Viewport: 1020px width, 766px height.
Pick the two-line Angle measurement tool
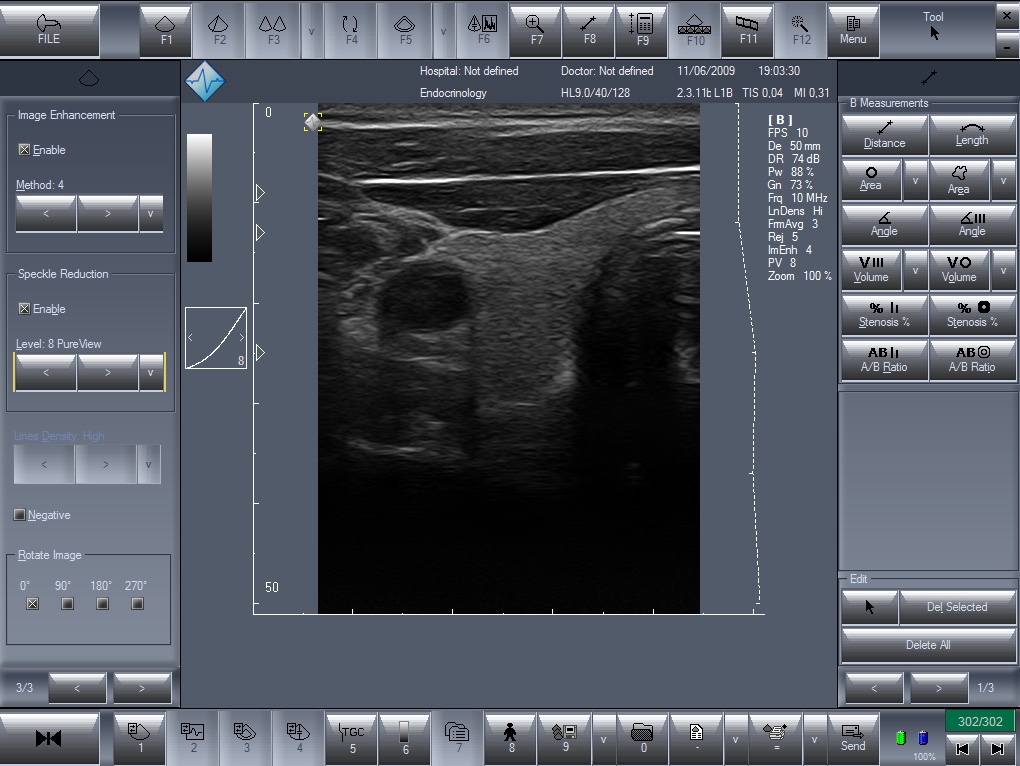(x=884, y=224)
